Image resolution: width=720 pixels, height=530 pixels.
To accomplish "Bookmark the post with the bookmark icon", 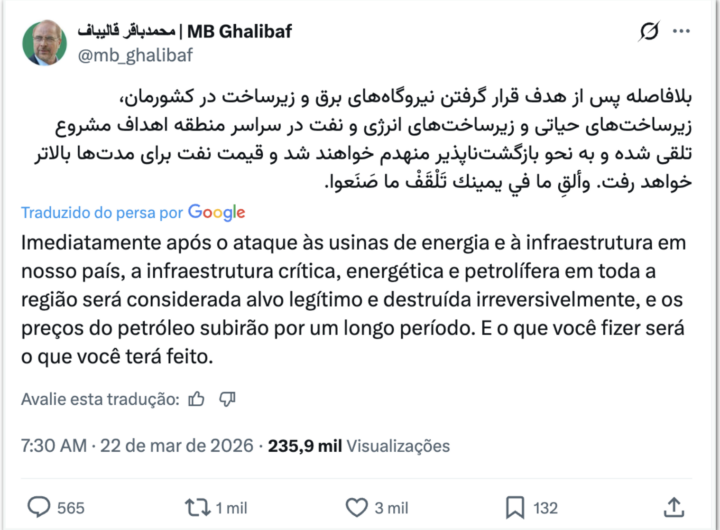I will 515,507.
